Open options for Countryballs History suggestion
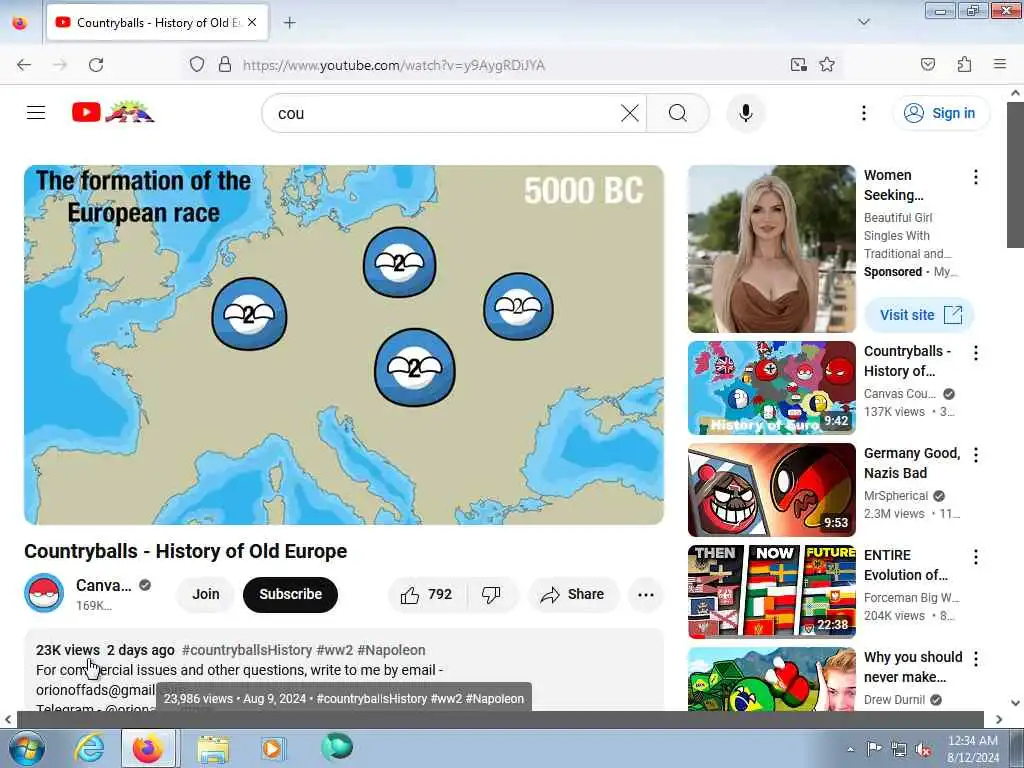This screenshot has width=1024, height=768. pos(976,353)
